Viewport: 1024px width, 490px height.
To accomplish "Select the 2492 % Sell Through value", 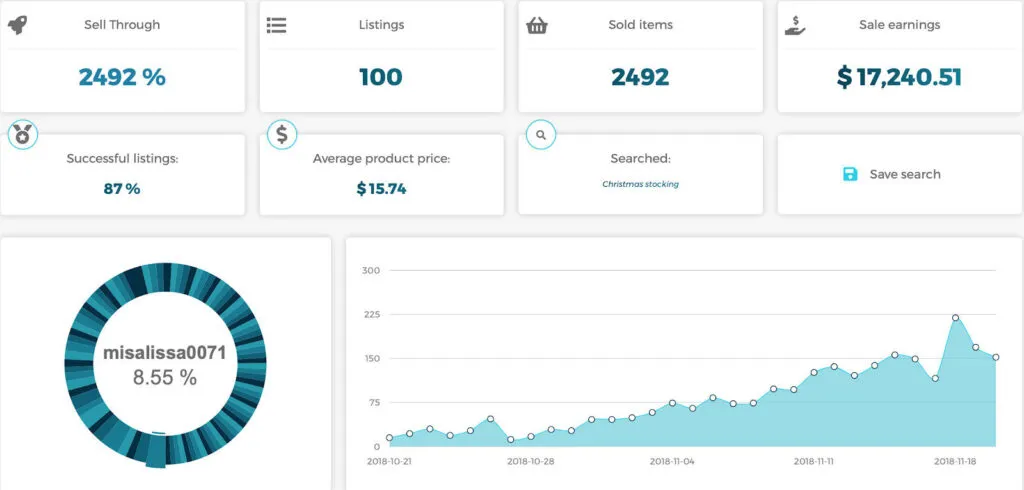I will 122,76.
